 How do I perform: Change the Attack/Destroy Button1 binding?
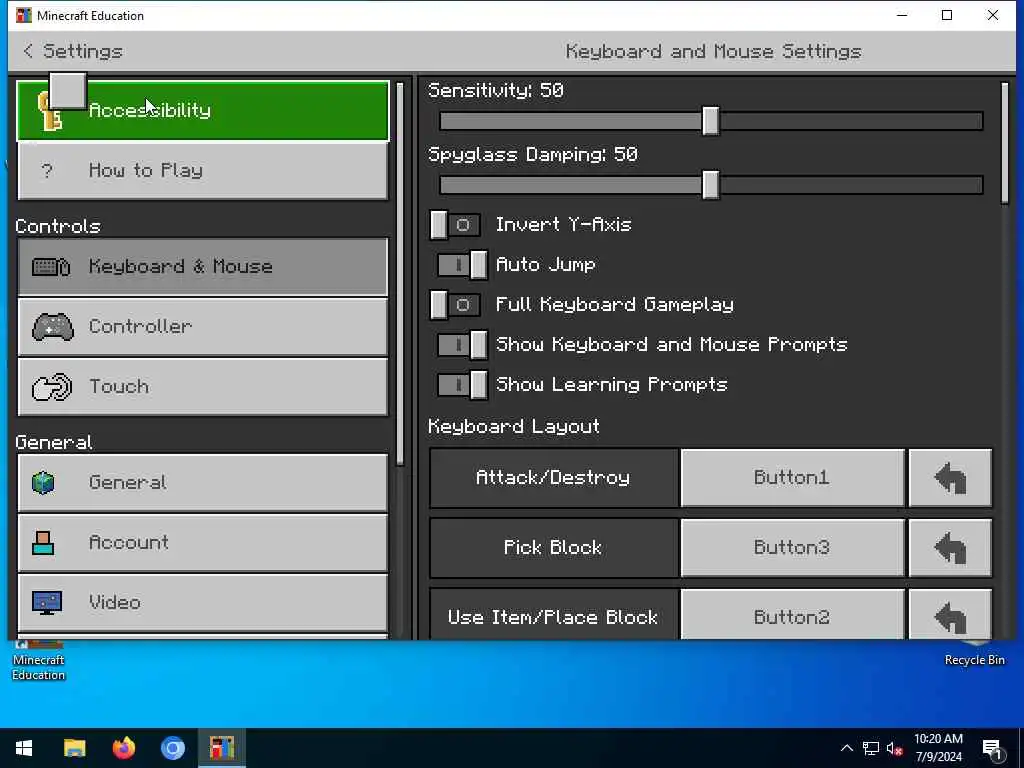pyautogui.click(x=792, y=477)
